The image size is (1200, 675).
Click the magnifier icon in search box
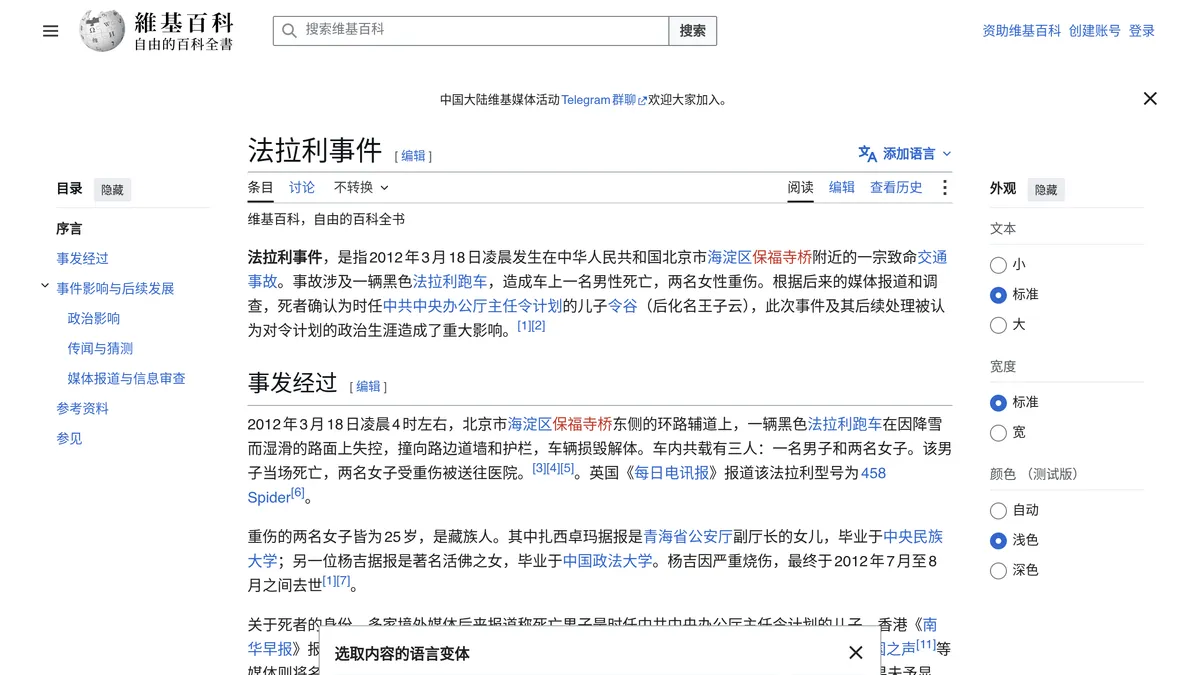(x=289, y=31)
